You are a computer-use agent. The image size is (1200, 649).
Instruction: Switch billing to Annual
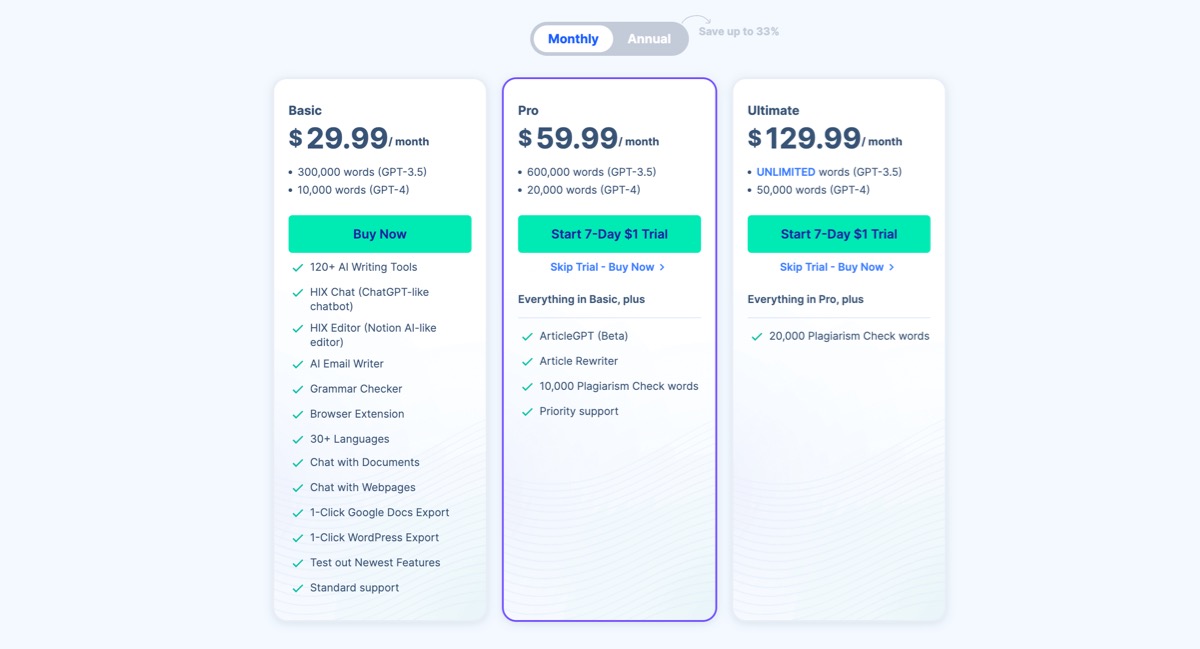648,38
